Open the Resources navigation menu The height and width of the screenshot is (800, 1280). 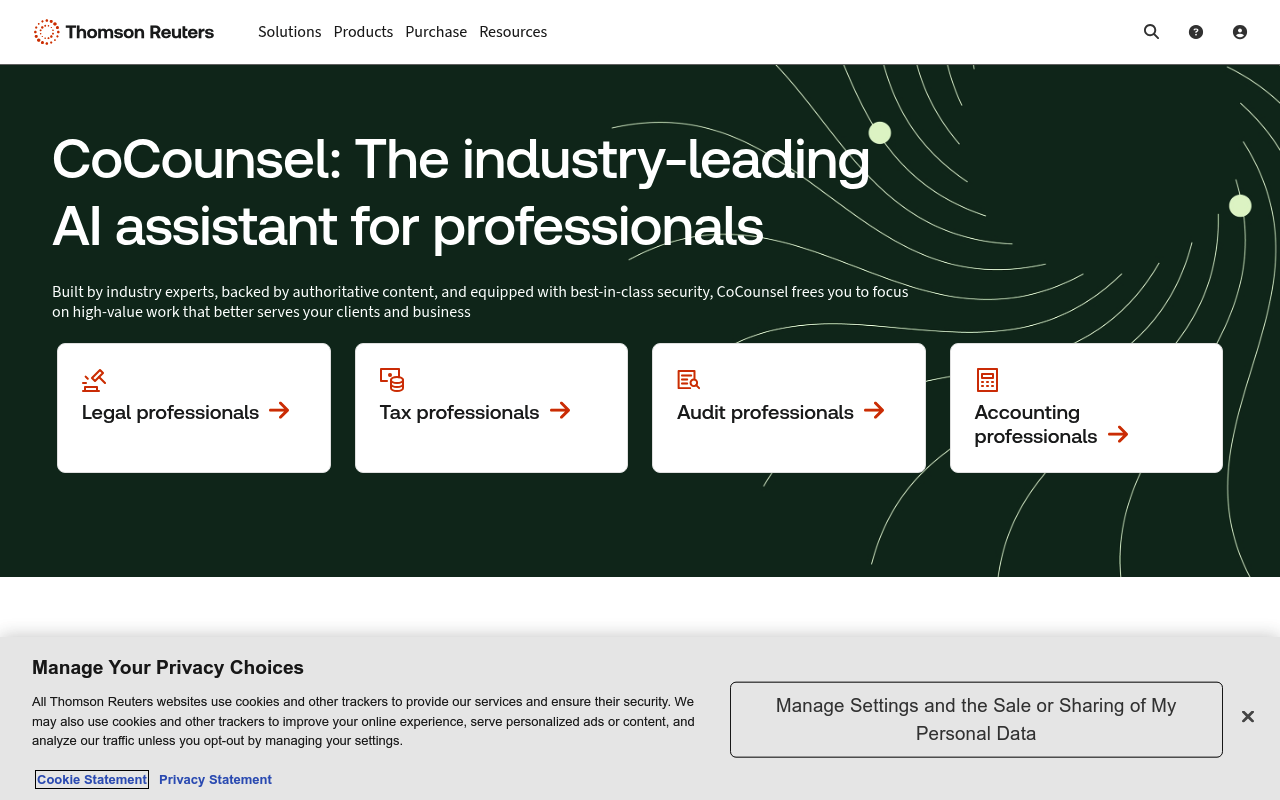[513, 32]
